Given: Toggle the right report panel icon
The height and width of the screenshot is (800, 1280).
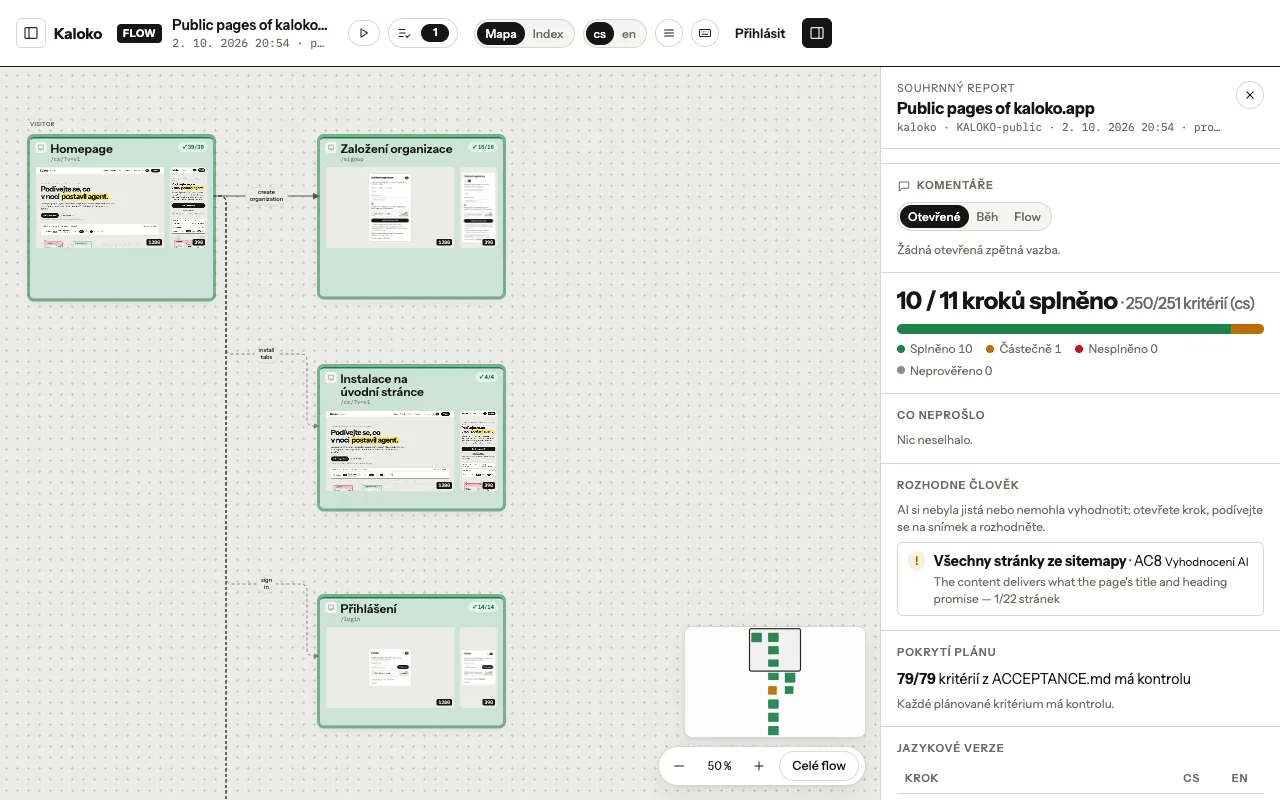Looking at the screenshot, I should 817,33.
